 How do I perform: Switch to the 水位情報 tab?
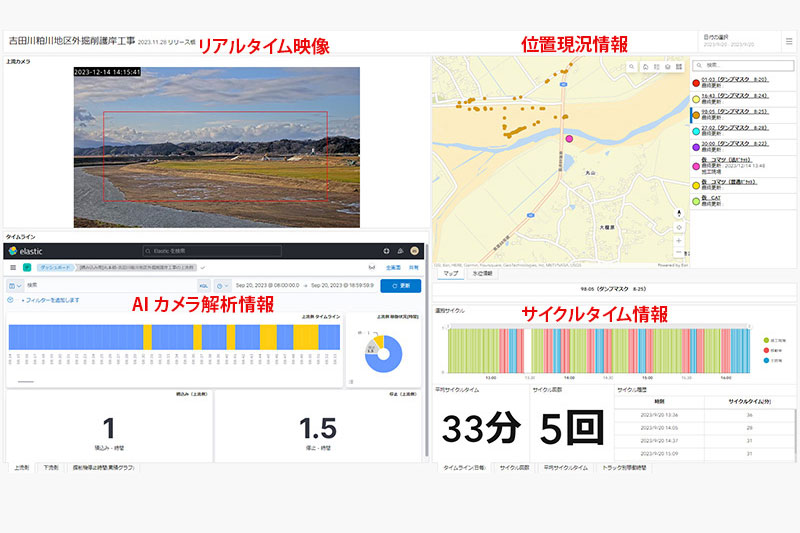click(x=481, y=272)
